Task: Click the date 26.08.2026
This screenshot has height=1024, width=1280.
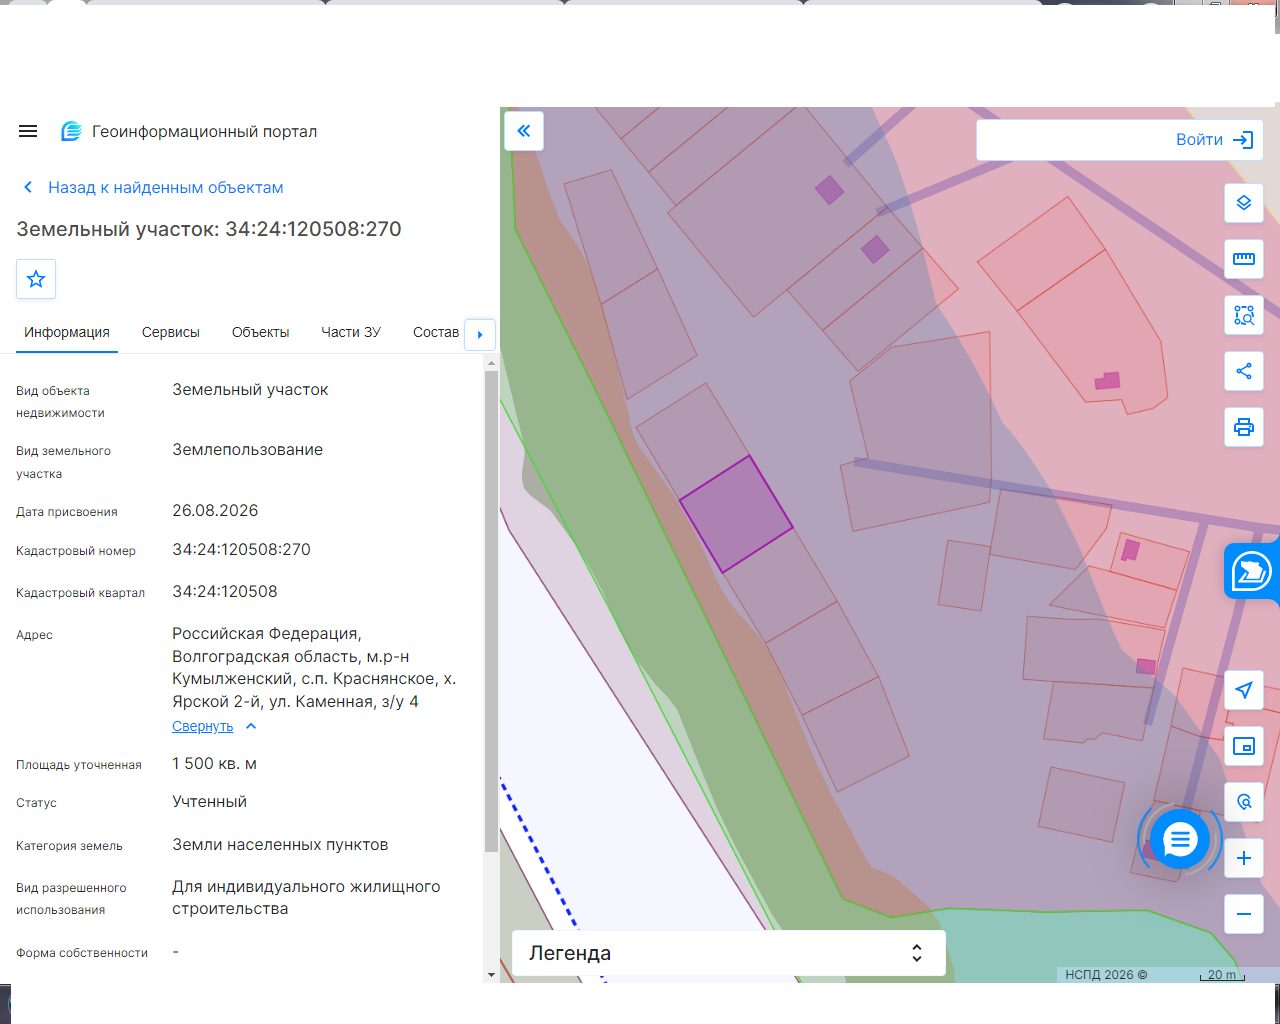Action: click(215, 511)
